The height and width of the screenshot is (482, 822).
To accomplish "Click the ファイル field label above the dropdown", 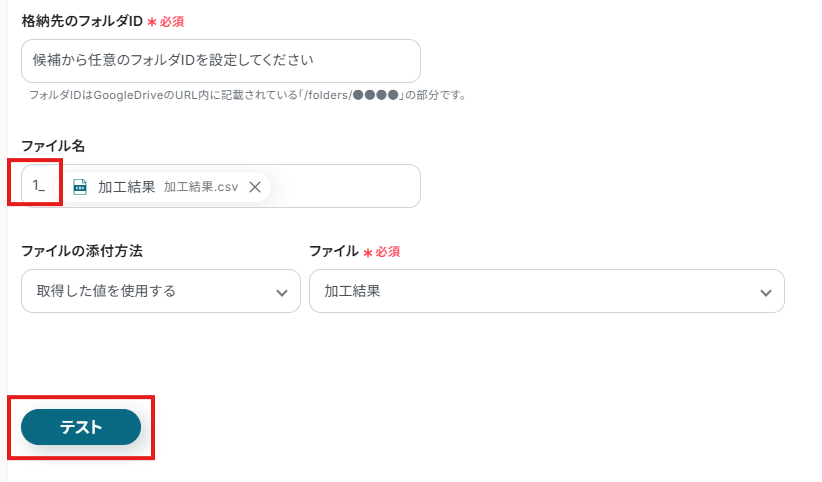I will pos(333,251).
